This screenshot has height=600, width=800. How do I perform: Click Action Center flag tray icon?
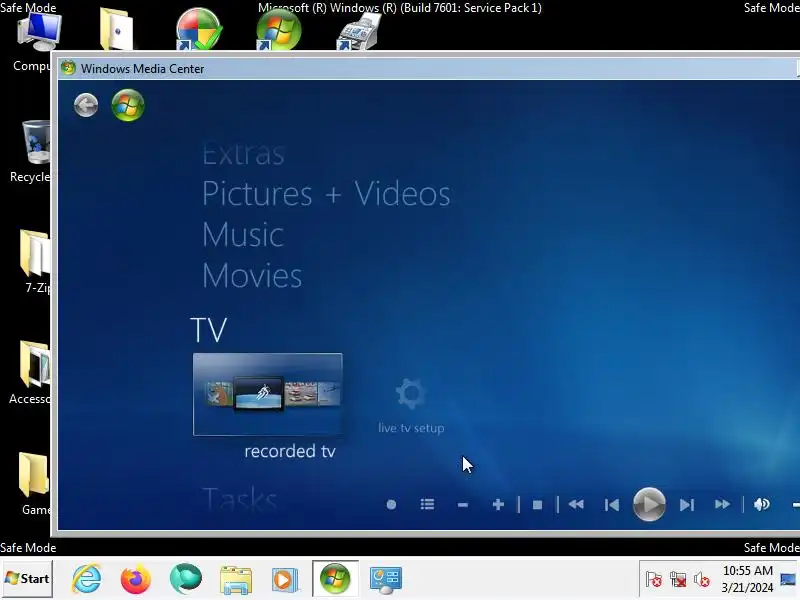coord(654,580)
